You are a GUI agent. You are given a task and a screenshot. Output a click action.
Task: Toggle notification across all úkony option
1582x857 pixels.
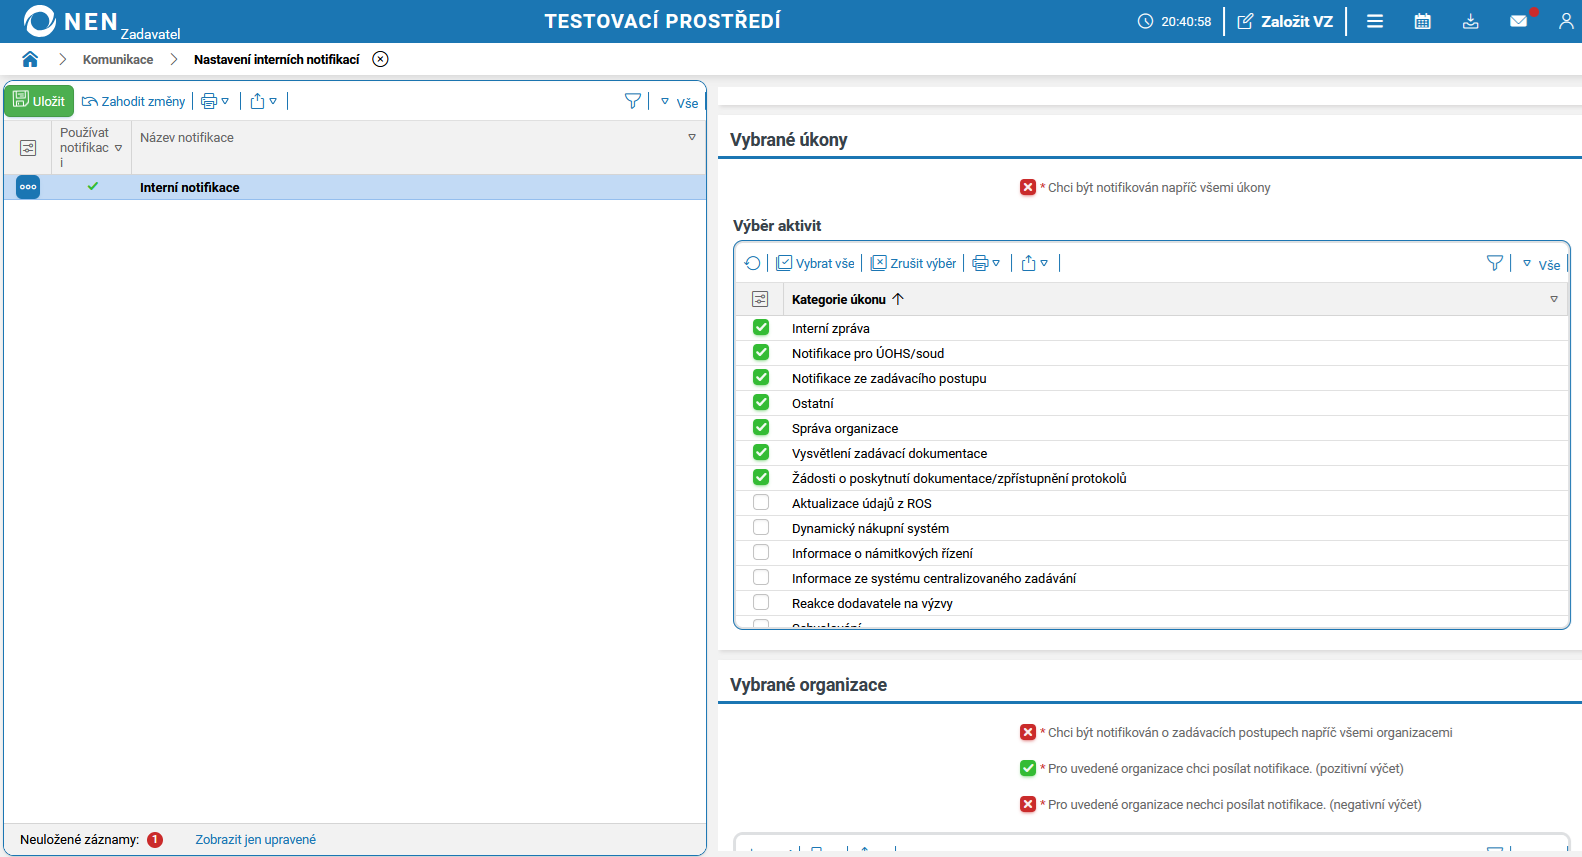tap(1028, 187)
